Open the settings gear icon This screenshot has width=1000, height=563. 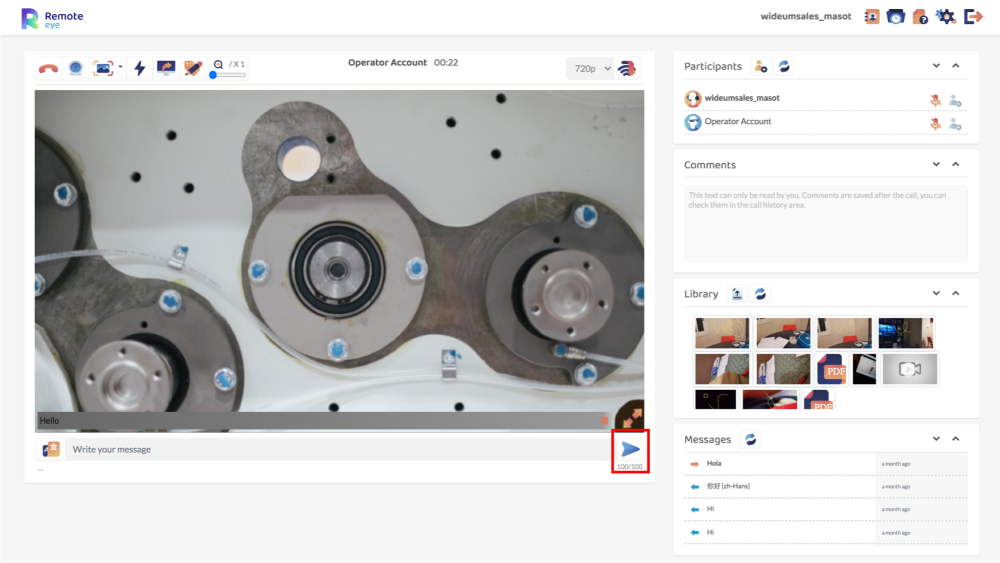(946, 17)
